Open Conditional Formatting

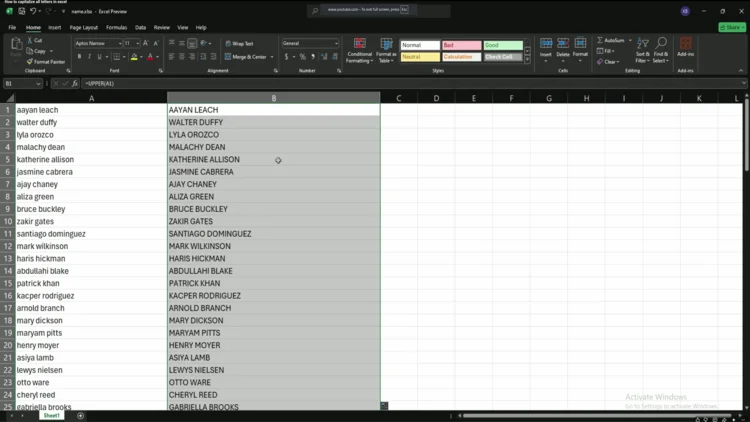[x=360, y=50]
